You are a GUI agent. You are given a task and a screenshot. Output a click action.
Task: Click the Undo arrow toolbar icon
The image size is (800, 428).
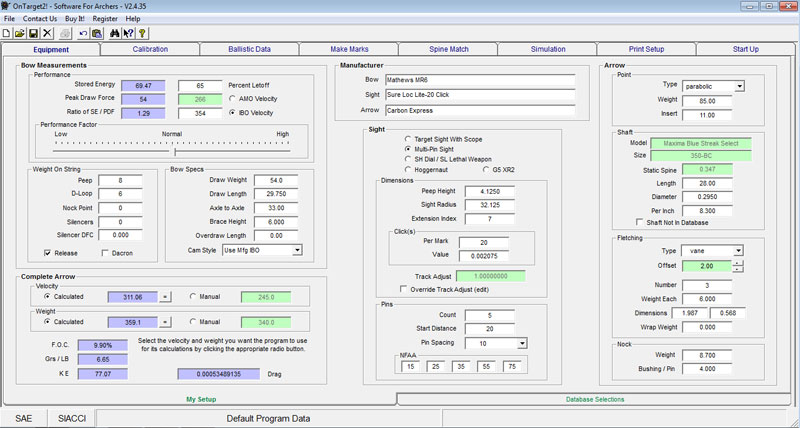pos(83,33)
